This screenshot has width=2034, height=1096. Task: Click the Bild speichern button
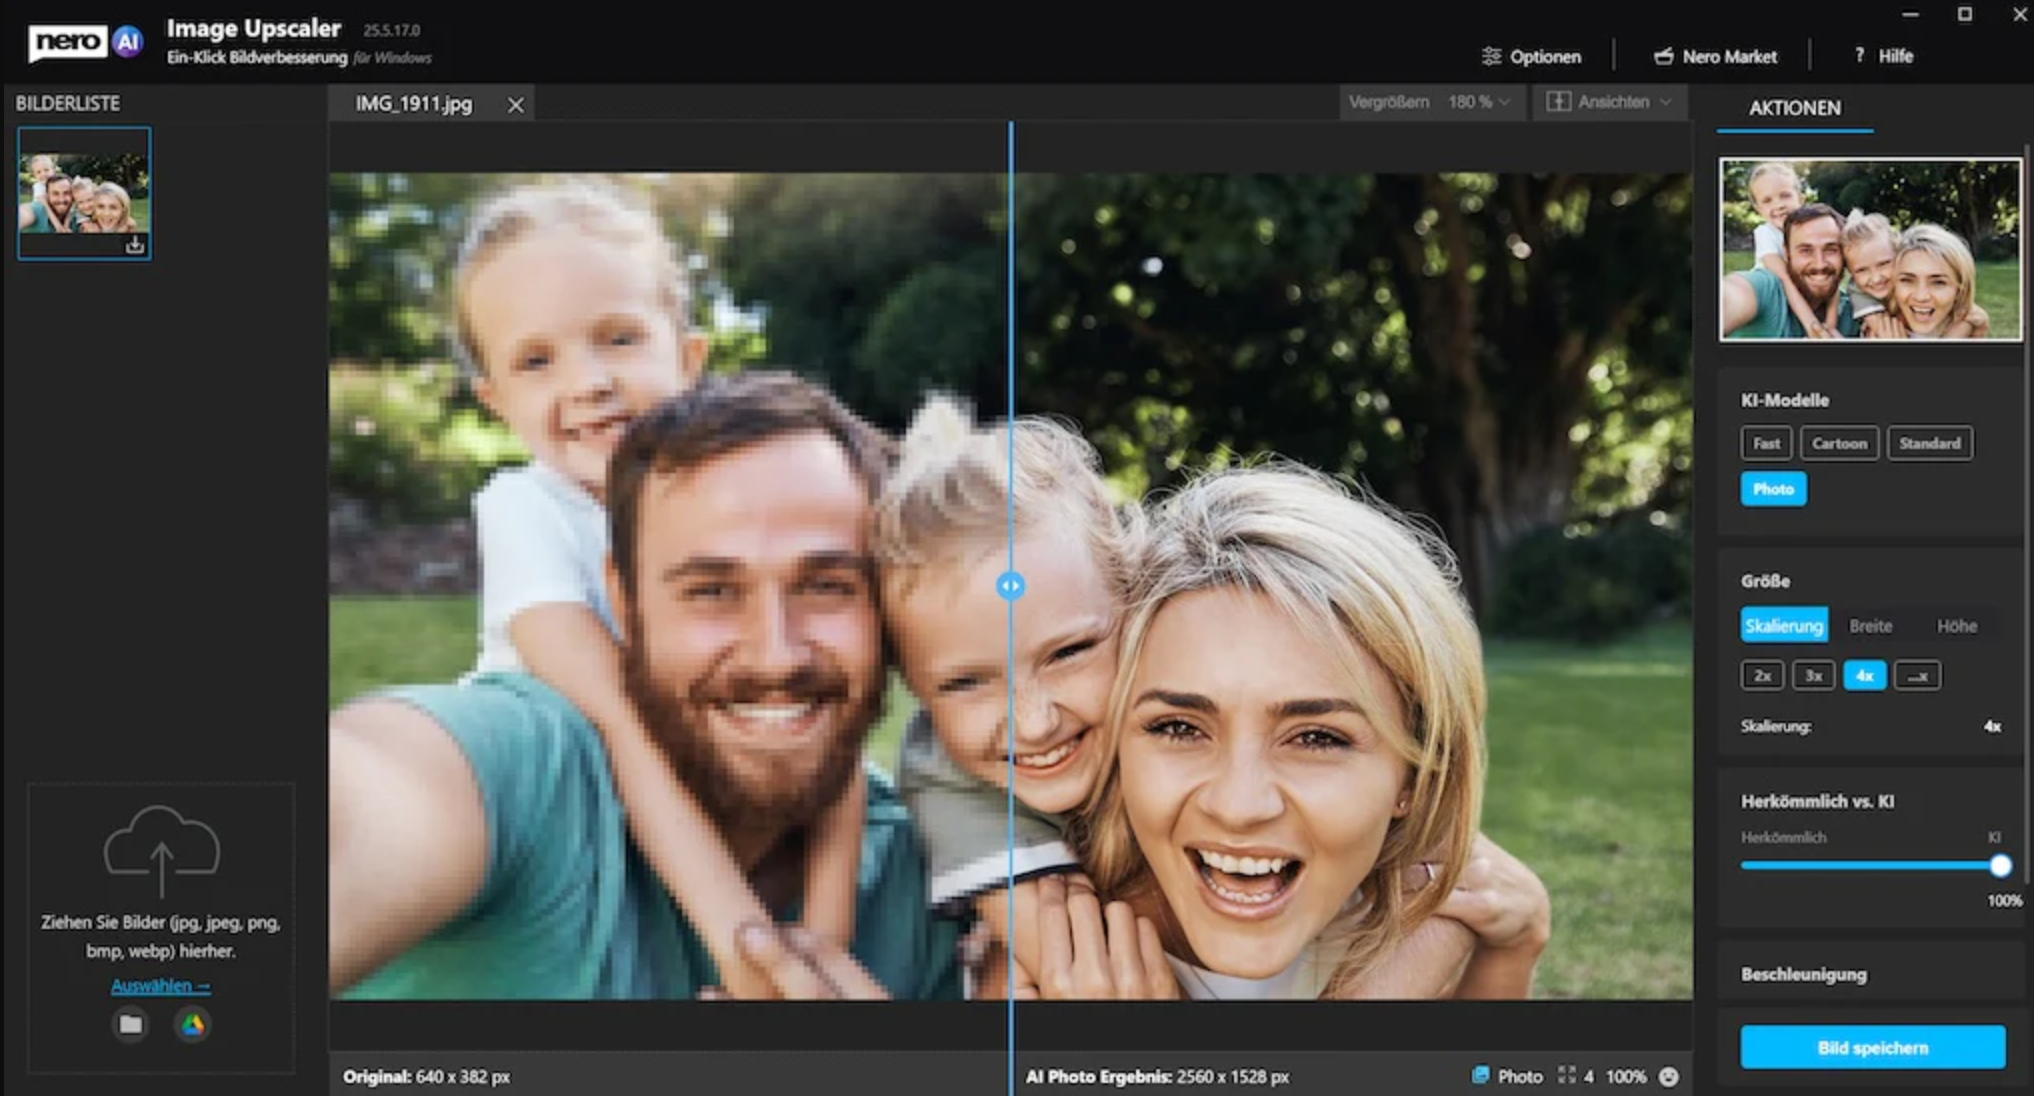pos(1872,1048)
